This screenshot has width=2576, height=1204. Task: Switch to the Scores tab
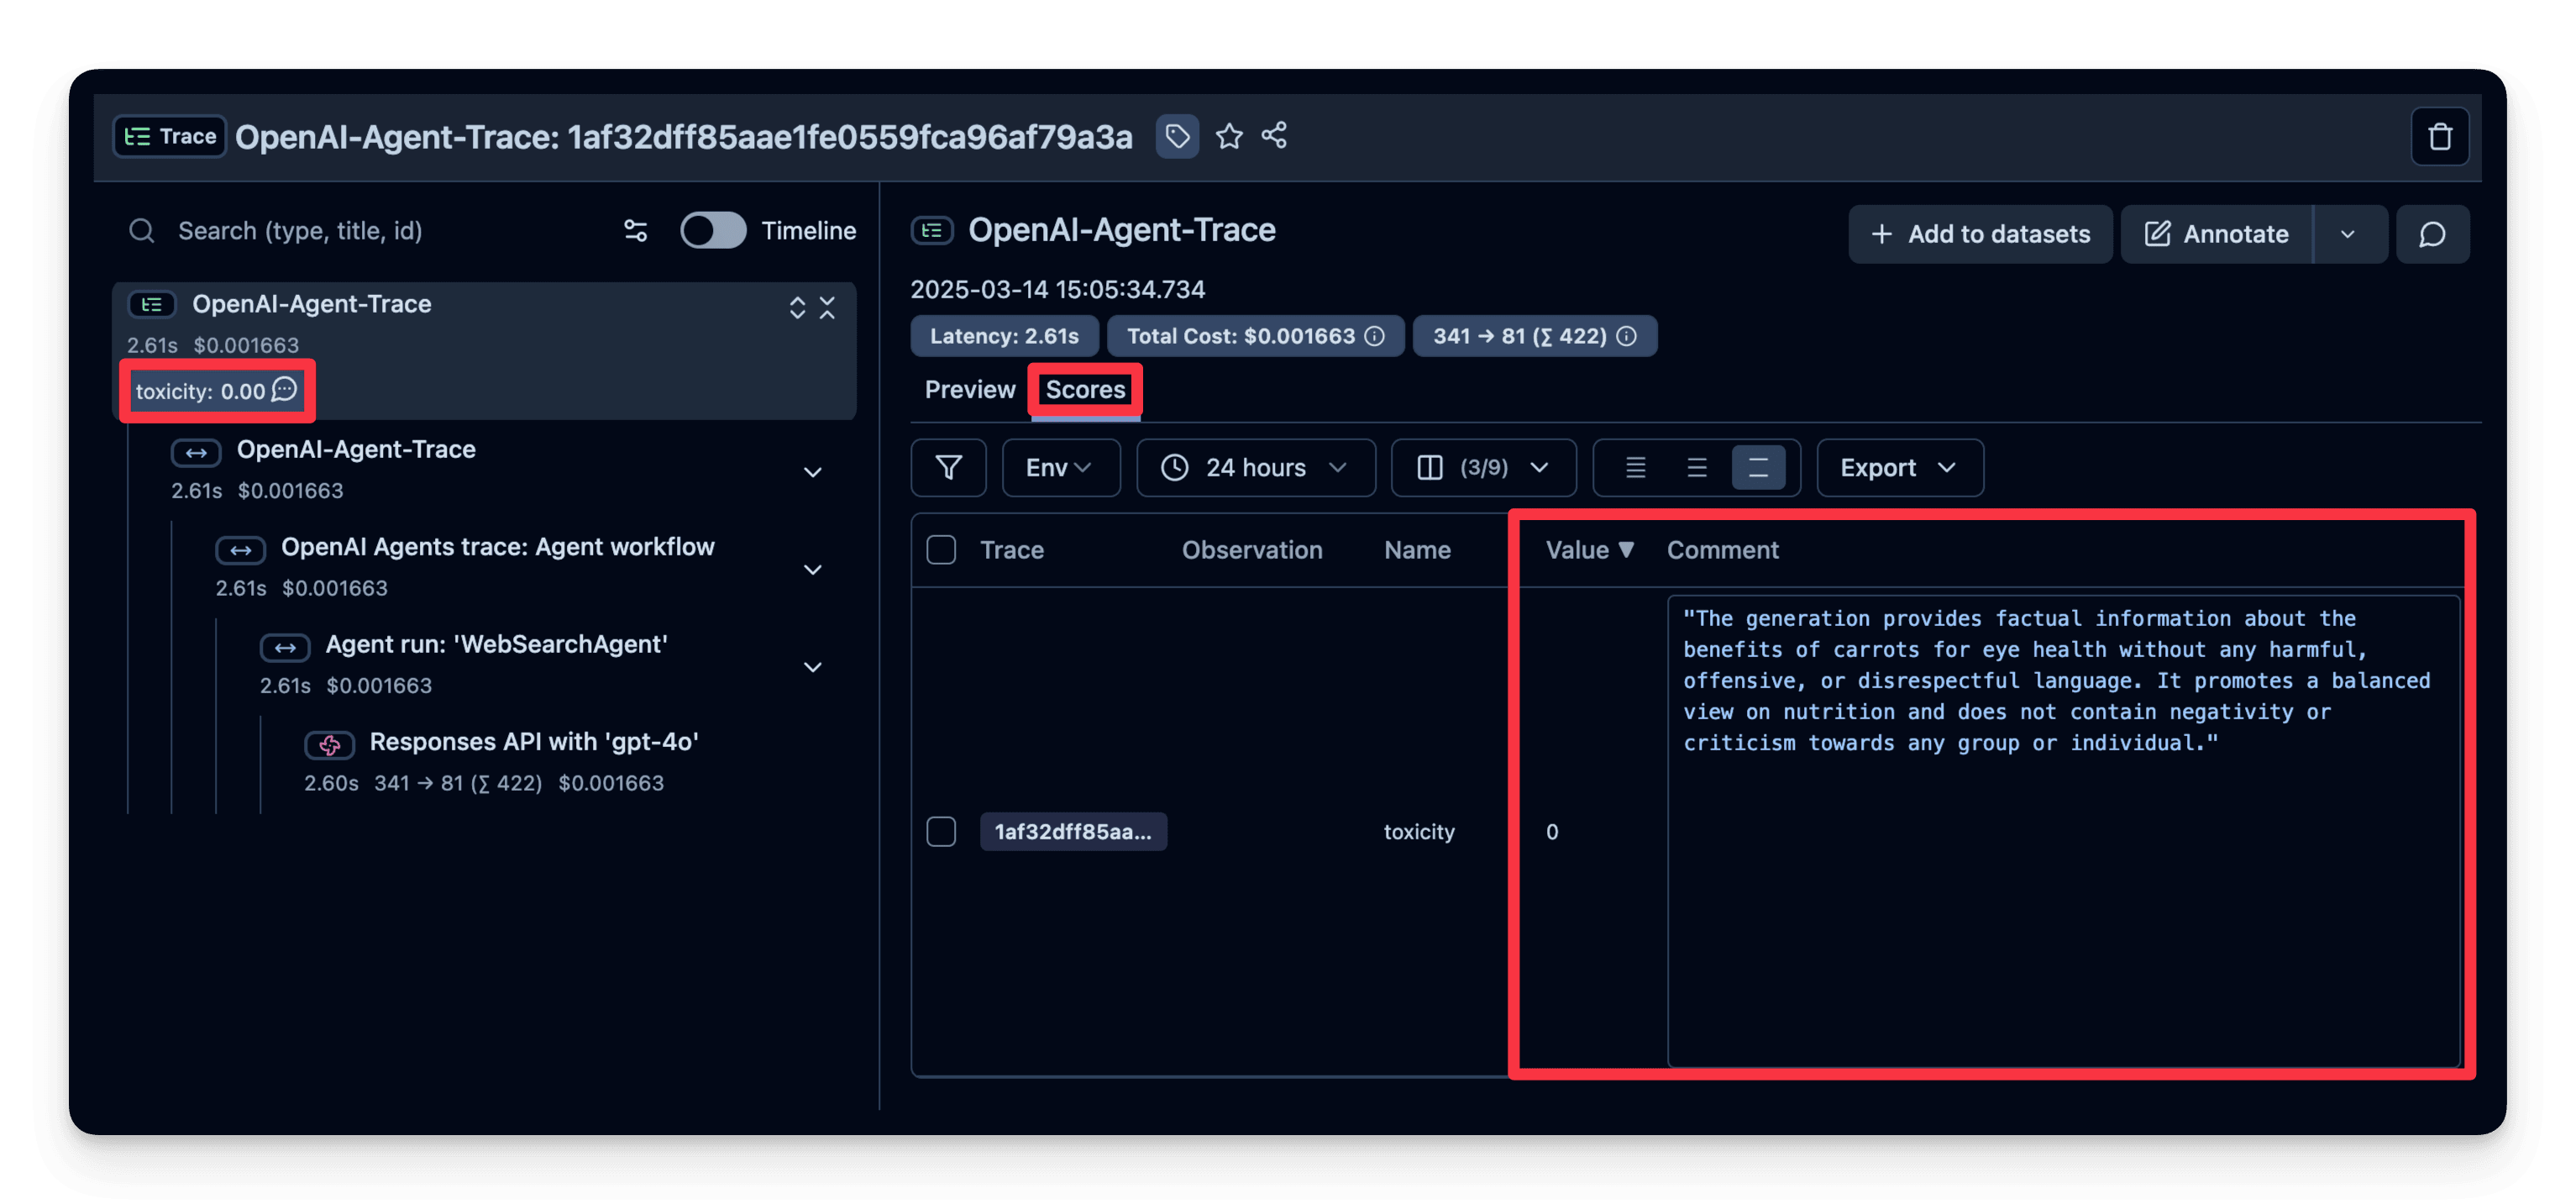click(x=1085, y=390)
